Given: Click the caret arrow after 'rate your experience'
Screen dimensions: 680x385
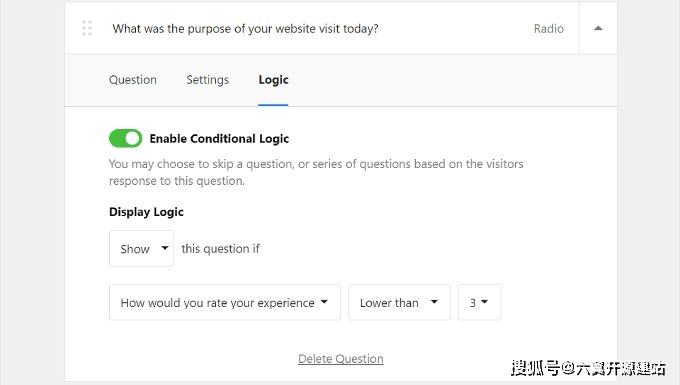Looking at the screenshot, I should click(324, 302).
